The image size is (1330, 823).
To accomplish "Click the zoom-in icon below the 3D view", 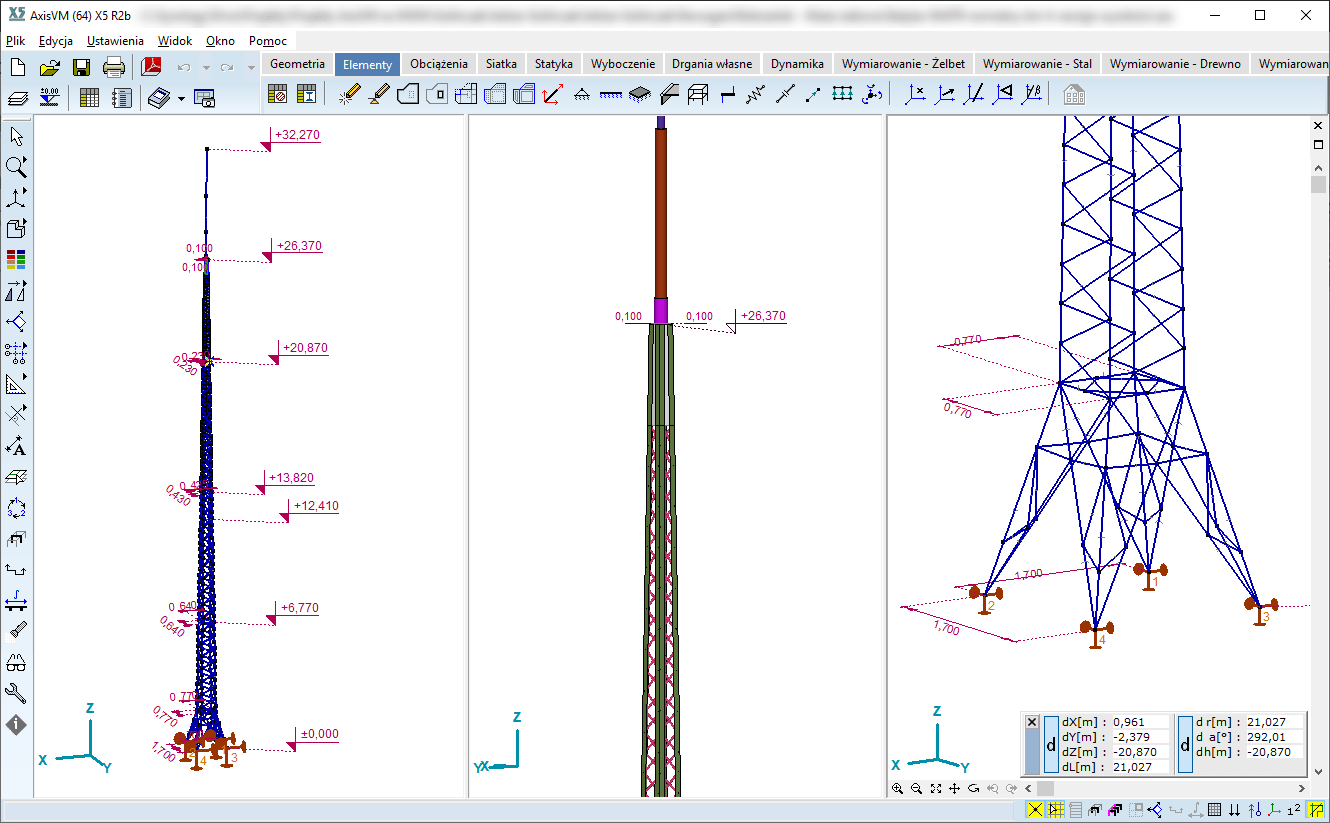I will (897, 789).
